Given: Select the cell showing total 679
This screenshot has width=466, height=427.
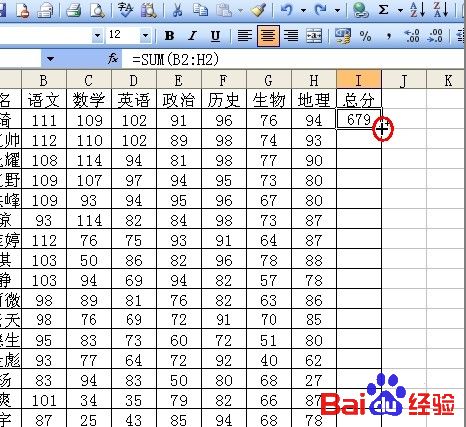Looking at the screenshot, I should (359, 119).
